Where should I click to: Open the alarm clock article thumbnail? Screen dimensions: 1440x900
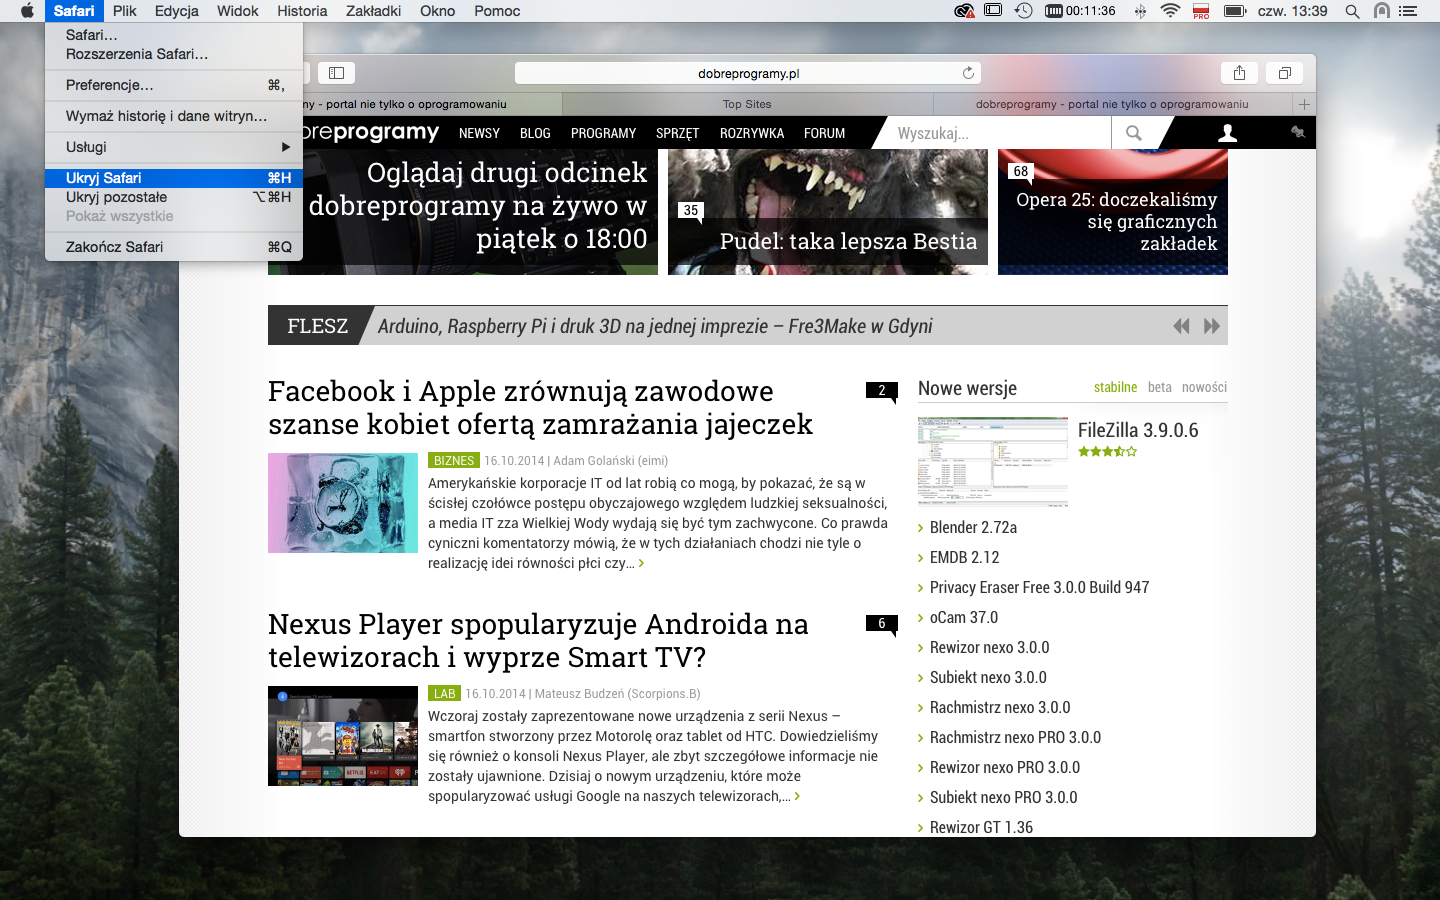(x=343, y=503)
